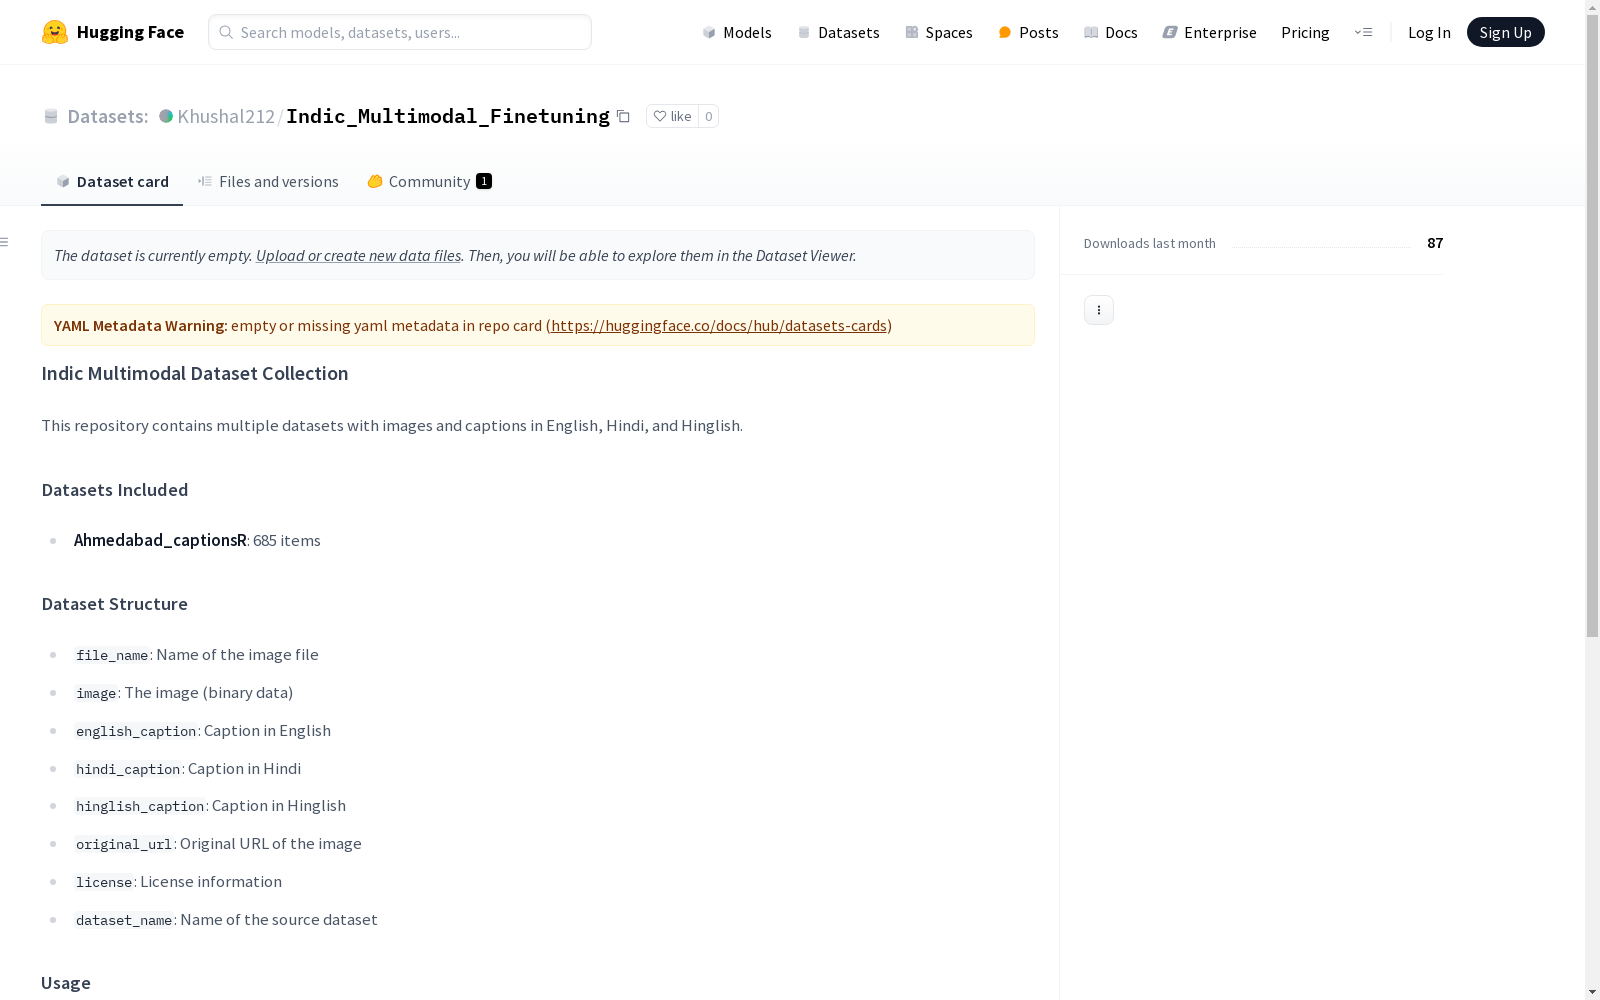This screenshot has height=1000, width=1600.
Task: Click the Hugging Face logo icon
Action: pos(55,32)
